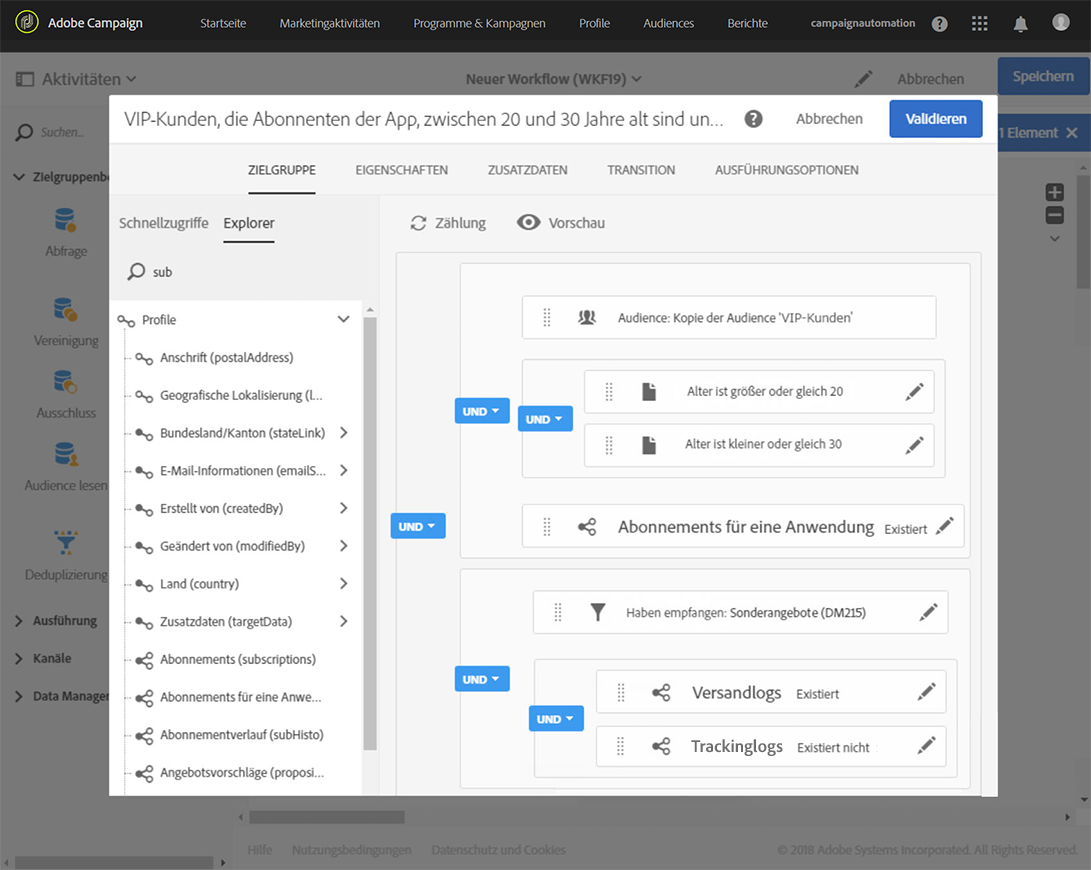Screen dimensions: 1091x870
Task: Click the Ausschluss activity icon
Action: tap(65, 381)
